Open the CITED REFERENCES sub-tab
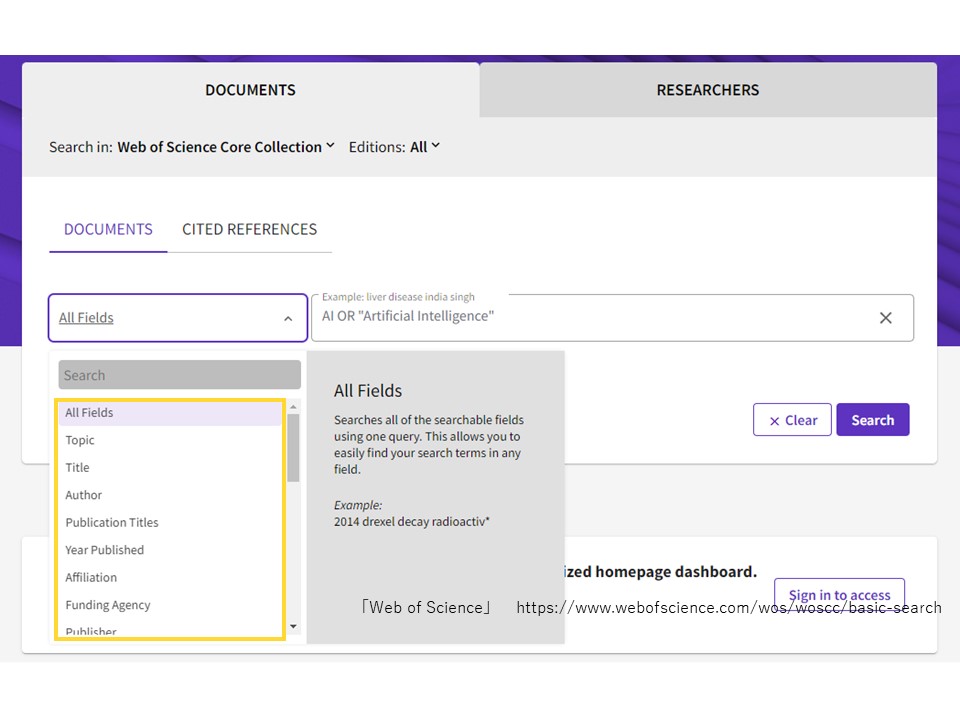Screen dimensions: 960x720 (x=249, y=230)
